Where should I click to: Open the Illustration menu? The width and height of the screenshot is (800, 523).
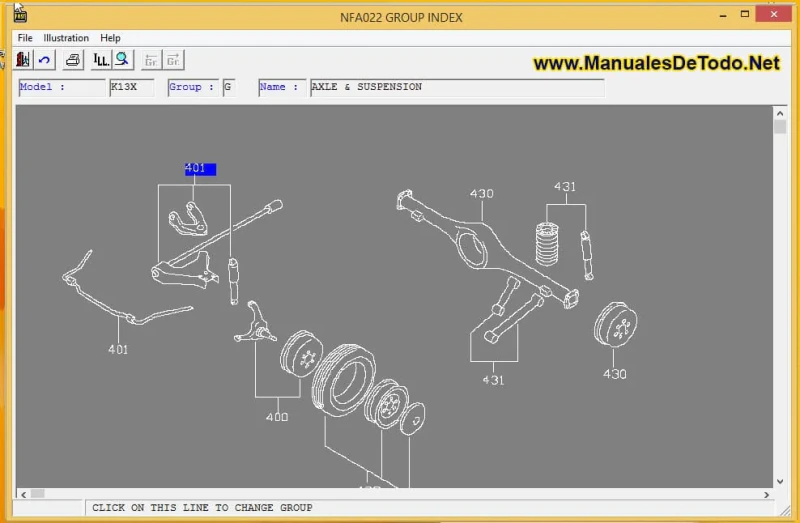[x=66, y=38]
